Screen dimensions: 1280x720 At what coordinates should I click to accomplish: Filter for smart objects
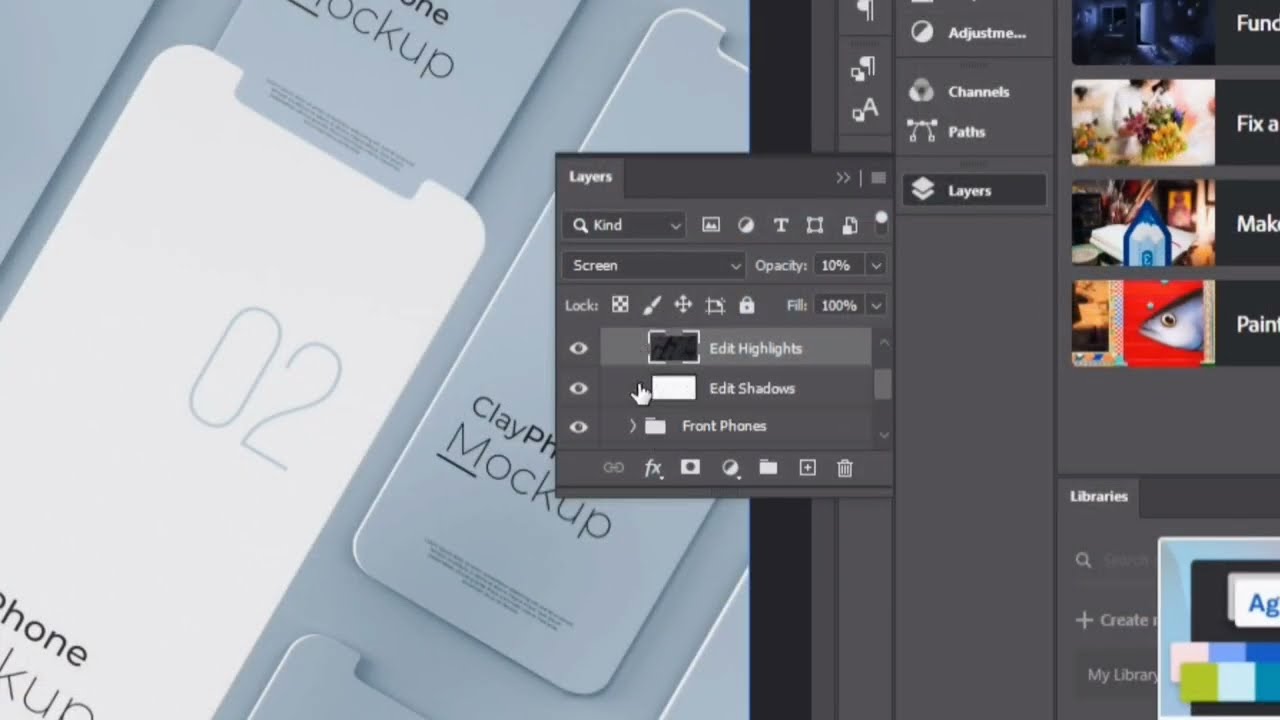pyautogui.click(x=850, y=225)
